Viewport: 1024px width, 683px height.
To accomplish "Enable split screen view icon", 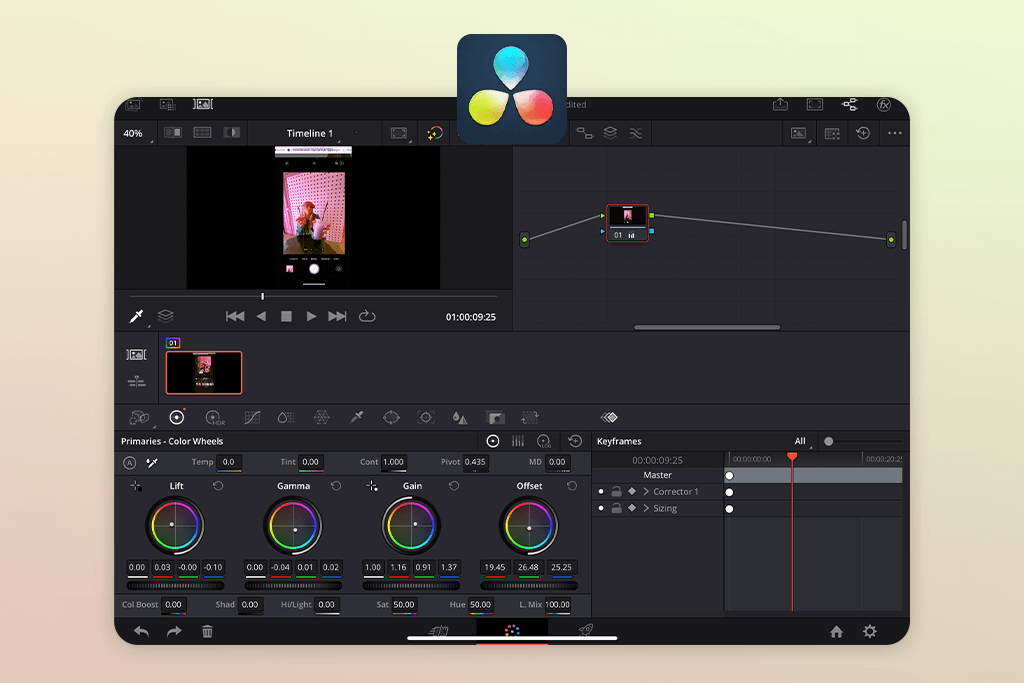I will 202,133.
